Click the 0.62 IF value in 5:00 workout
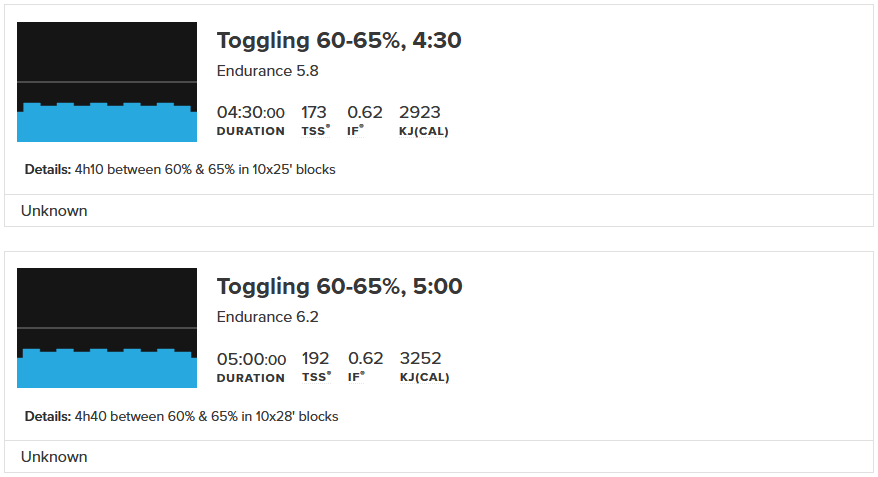 tap(365, 359)
